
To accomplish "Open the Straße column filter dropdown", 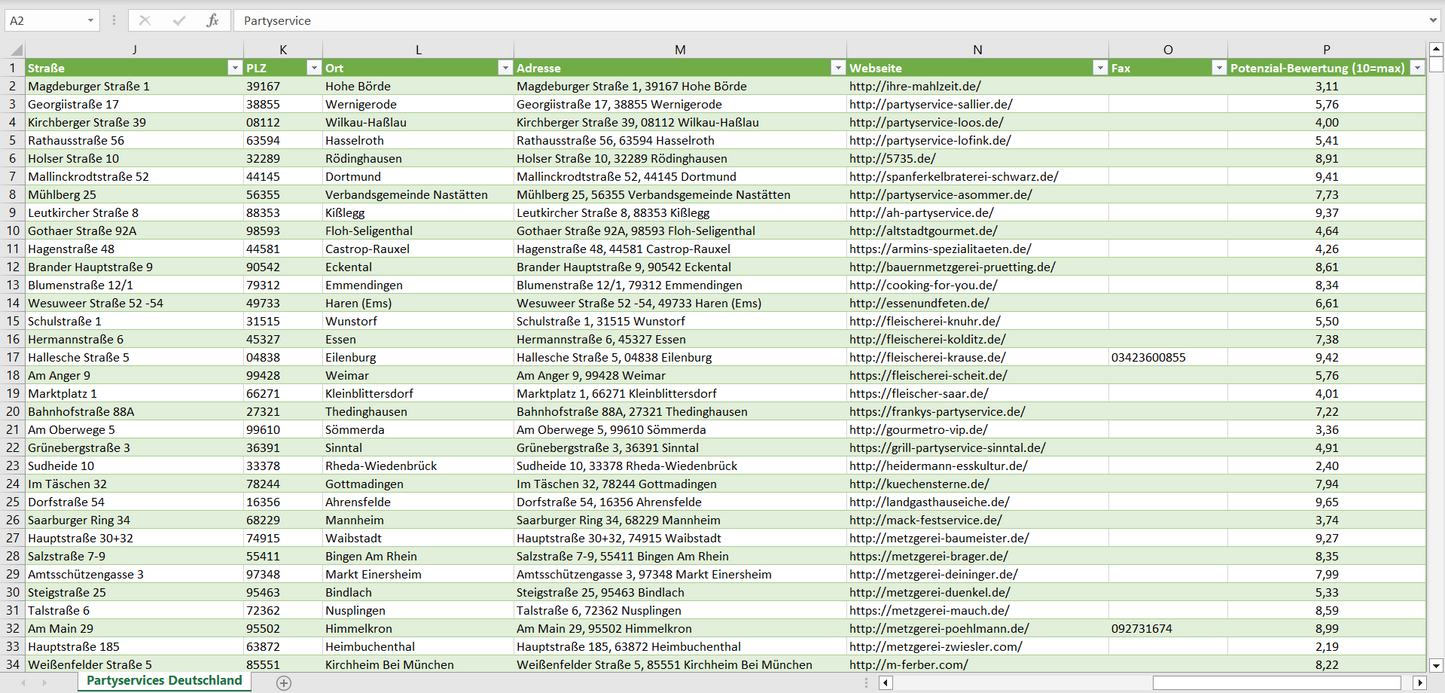I will coord(232,68).
